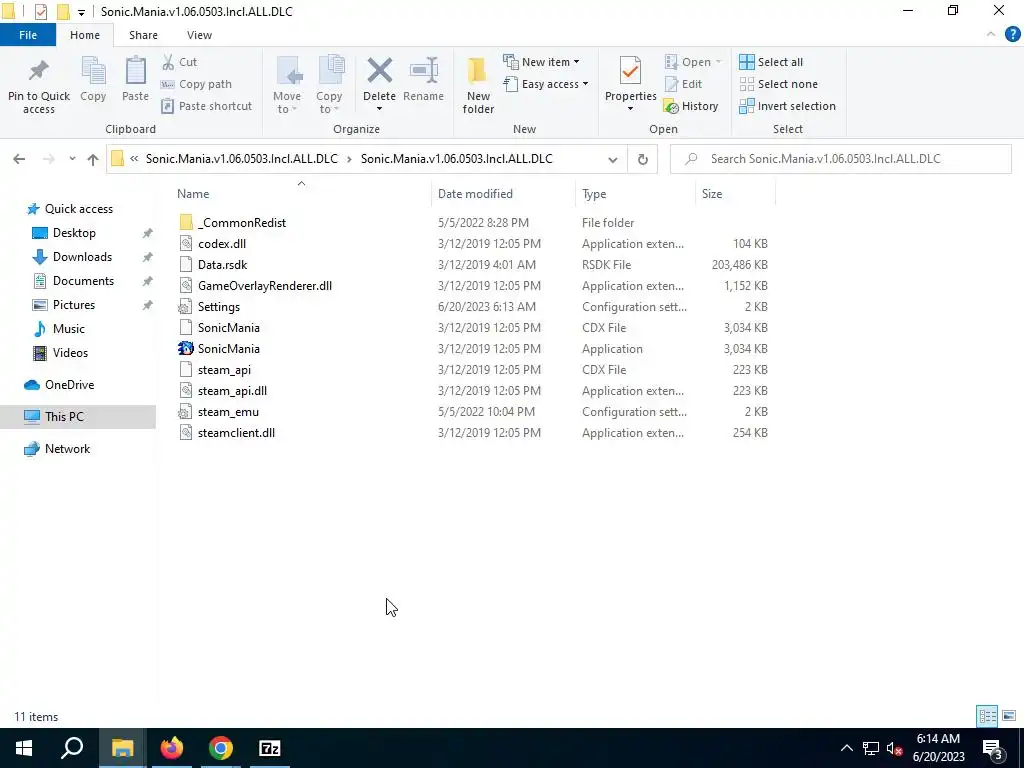Image resolution: width=1024 pixels, height=768 pixels.
Task: Click first breadcrumb Sonic.Mania folder segment
Action: pyautogui.click(x=242, y=159)
